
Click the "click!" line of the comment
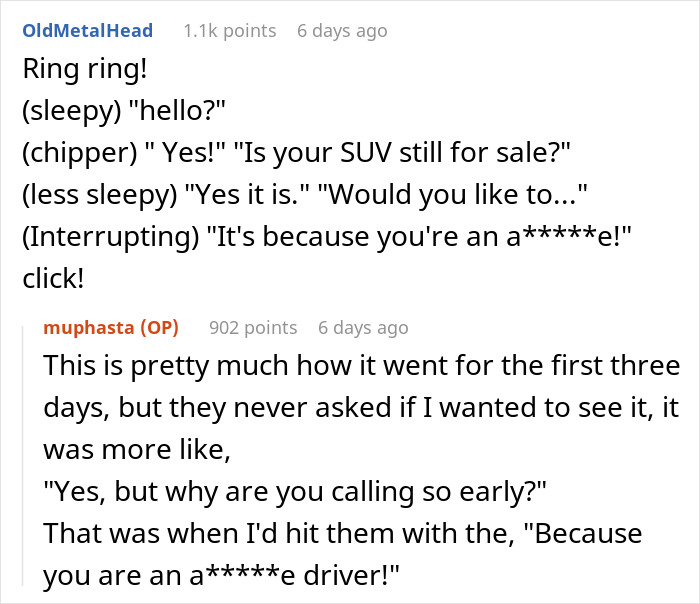click(x=53, y=279)
